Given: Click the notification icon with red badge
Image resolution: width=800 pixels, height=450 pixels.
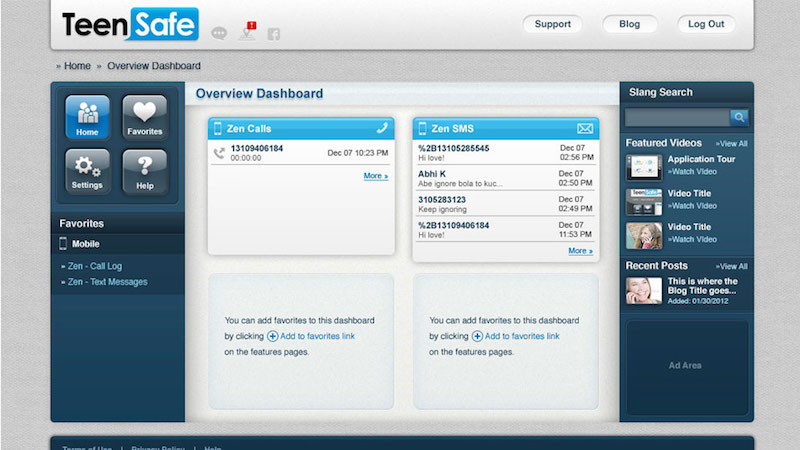Looking at the screenshot, I should [248, 32].
